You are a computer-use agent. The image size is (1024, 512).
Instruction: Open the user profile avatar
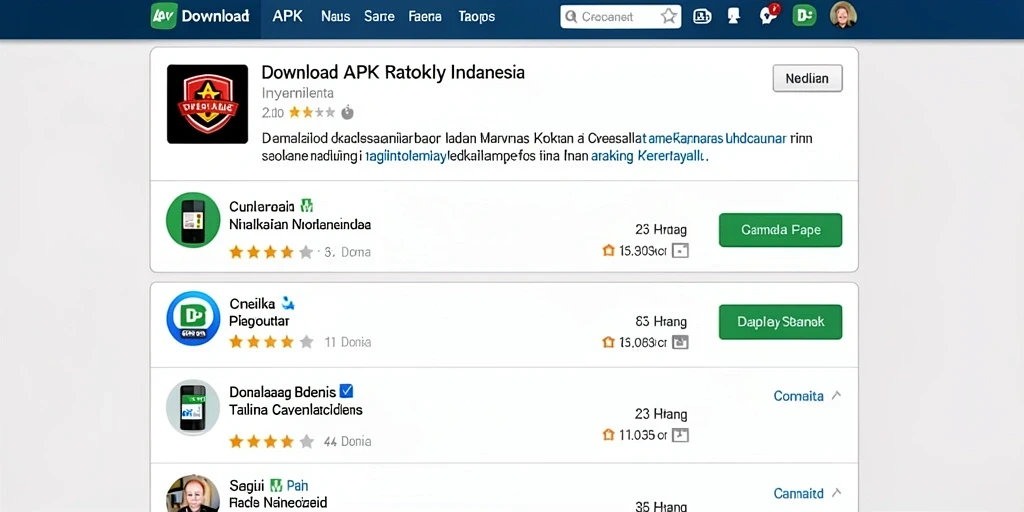click(x=842, y=16)
